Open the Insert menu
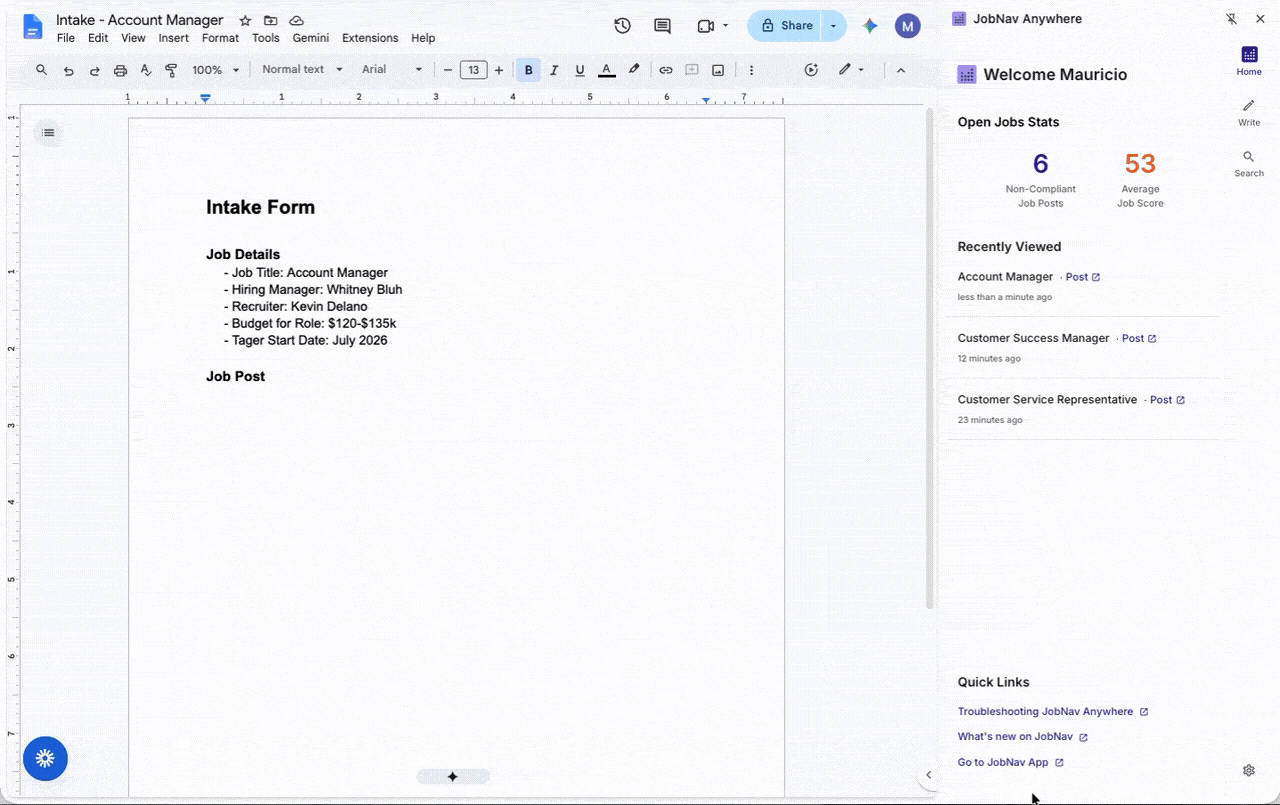The width and height of the screenshot is (1280, 805). pyautogui.click(x=173, y=38)
